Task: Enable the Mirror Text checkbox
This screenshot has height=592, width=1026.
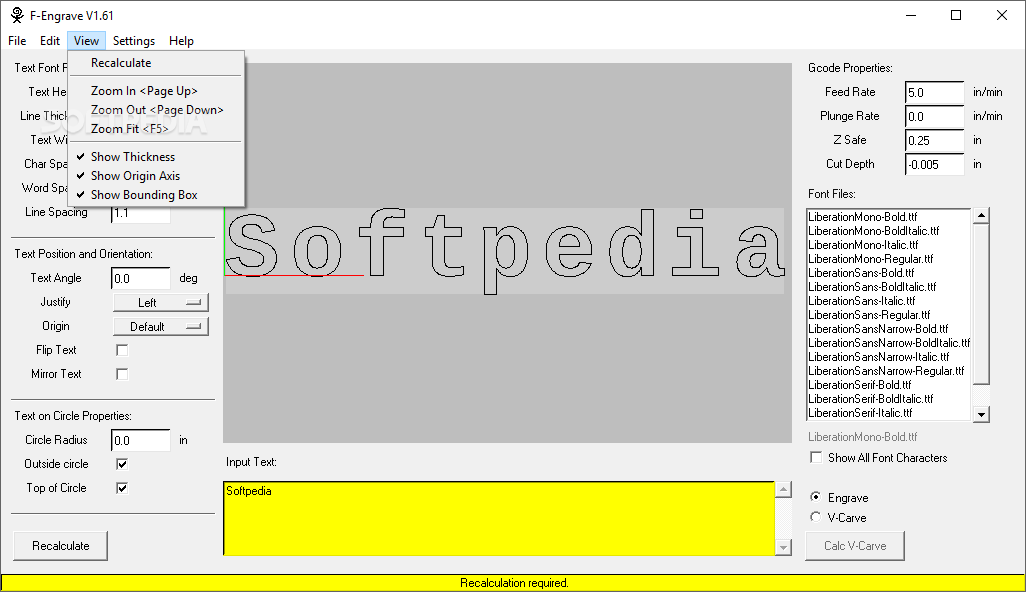Action: click(x=122, y=374)
